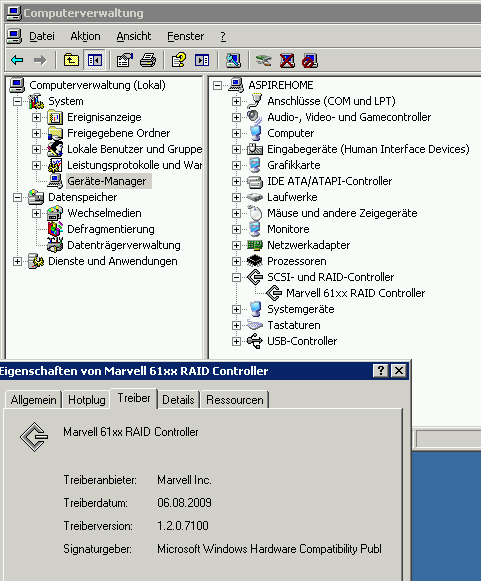
Task: Click the Netzwerkadapter device icon
Action: pyautogui.click(x=255, y=245)
